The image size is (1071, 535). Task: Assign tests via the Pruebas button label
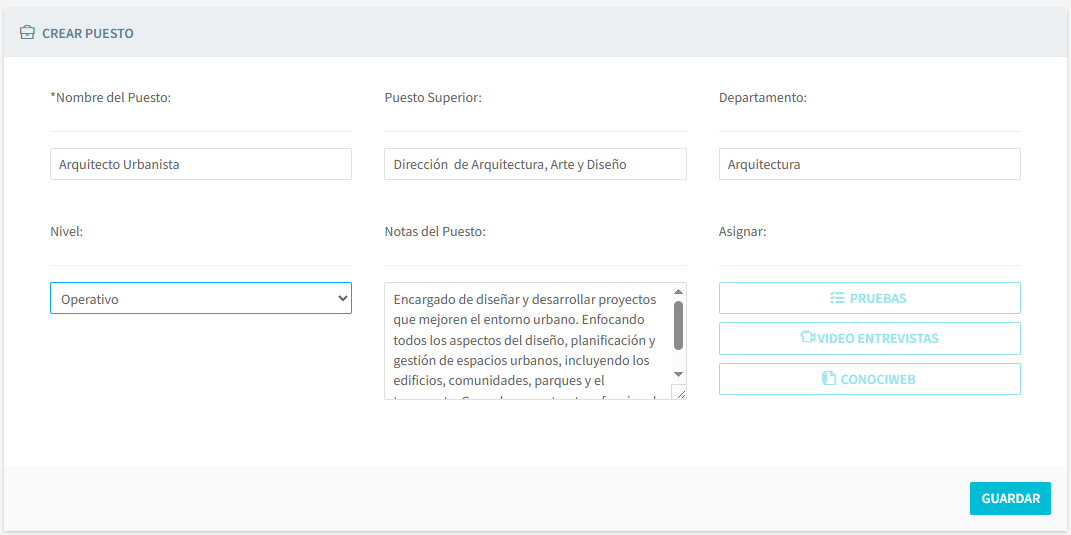click(878, 298)
